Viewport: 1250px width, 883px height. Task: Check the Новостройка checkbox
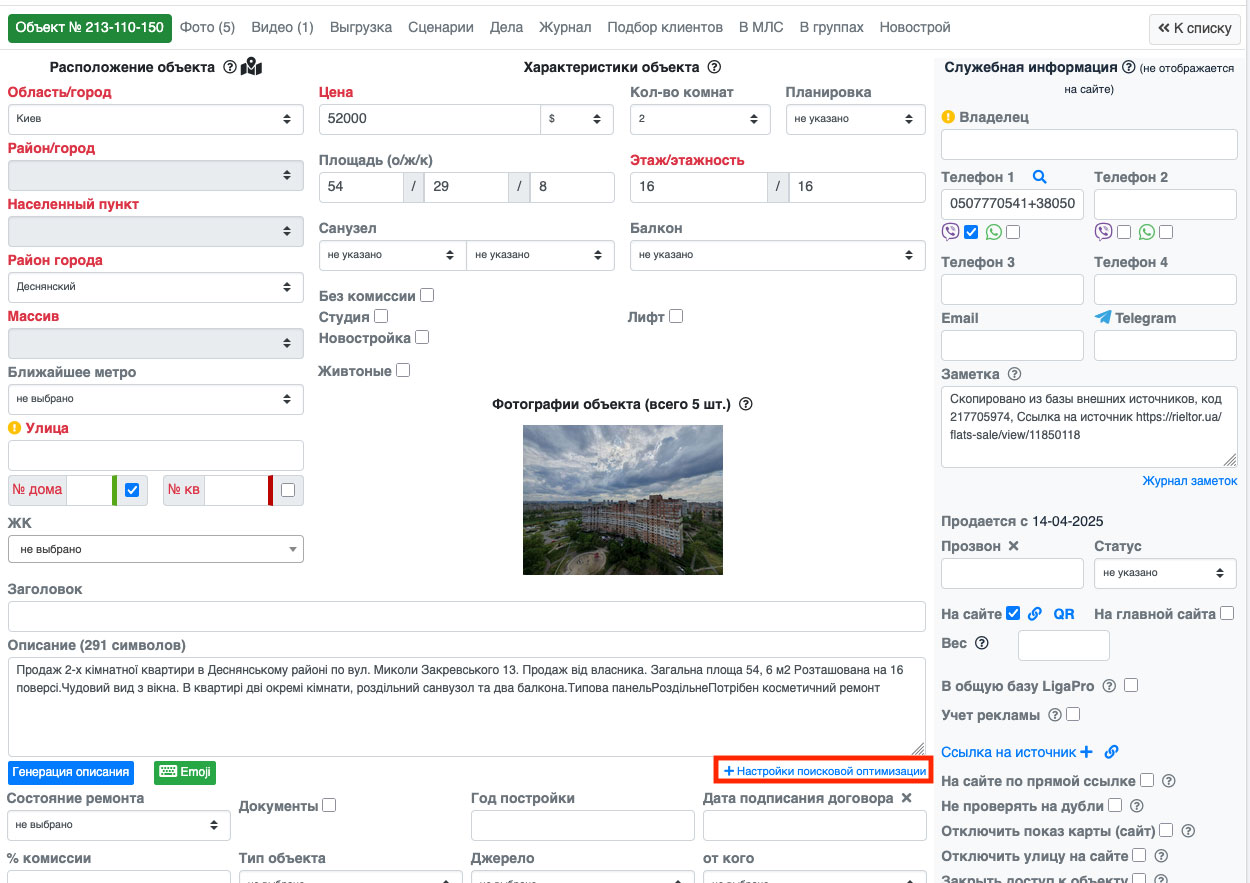click(x=422, y=337)
